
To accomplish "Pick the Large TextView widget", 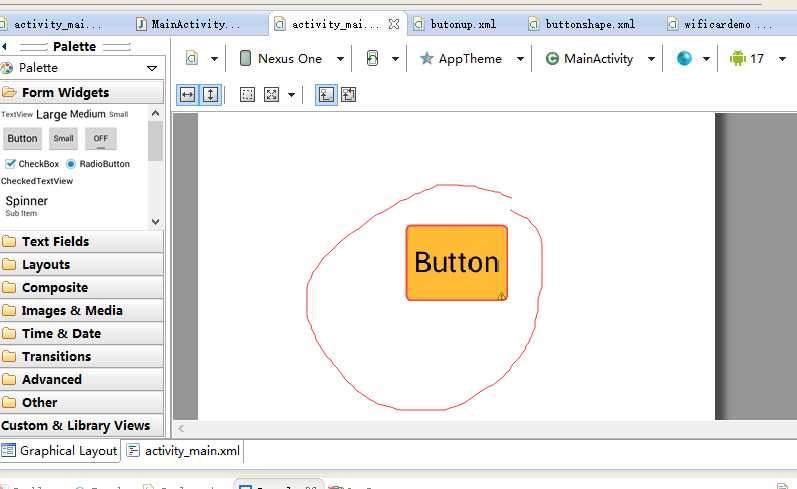I will click(51, 114).
